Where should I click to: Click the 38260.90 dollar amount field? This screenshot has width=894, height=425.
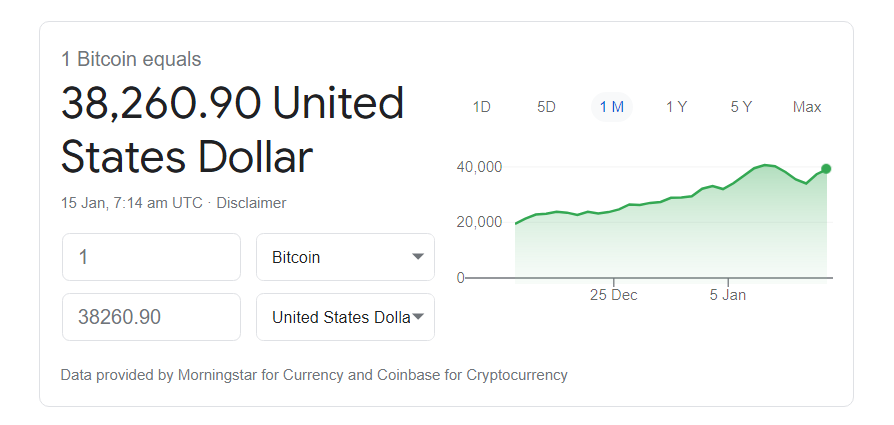click(x=151, y=317)
